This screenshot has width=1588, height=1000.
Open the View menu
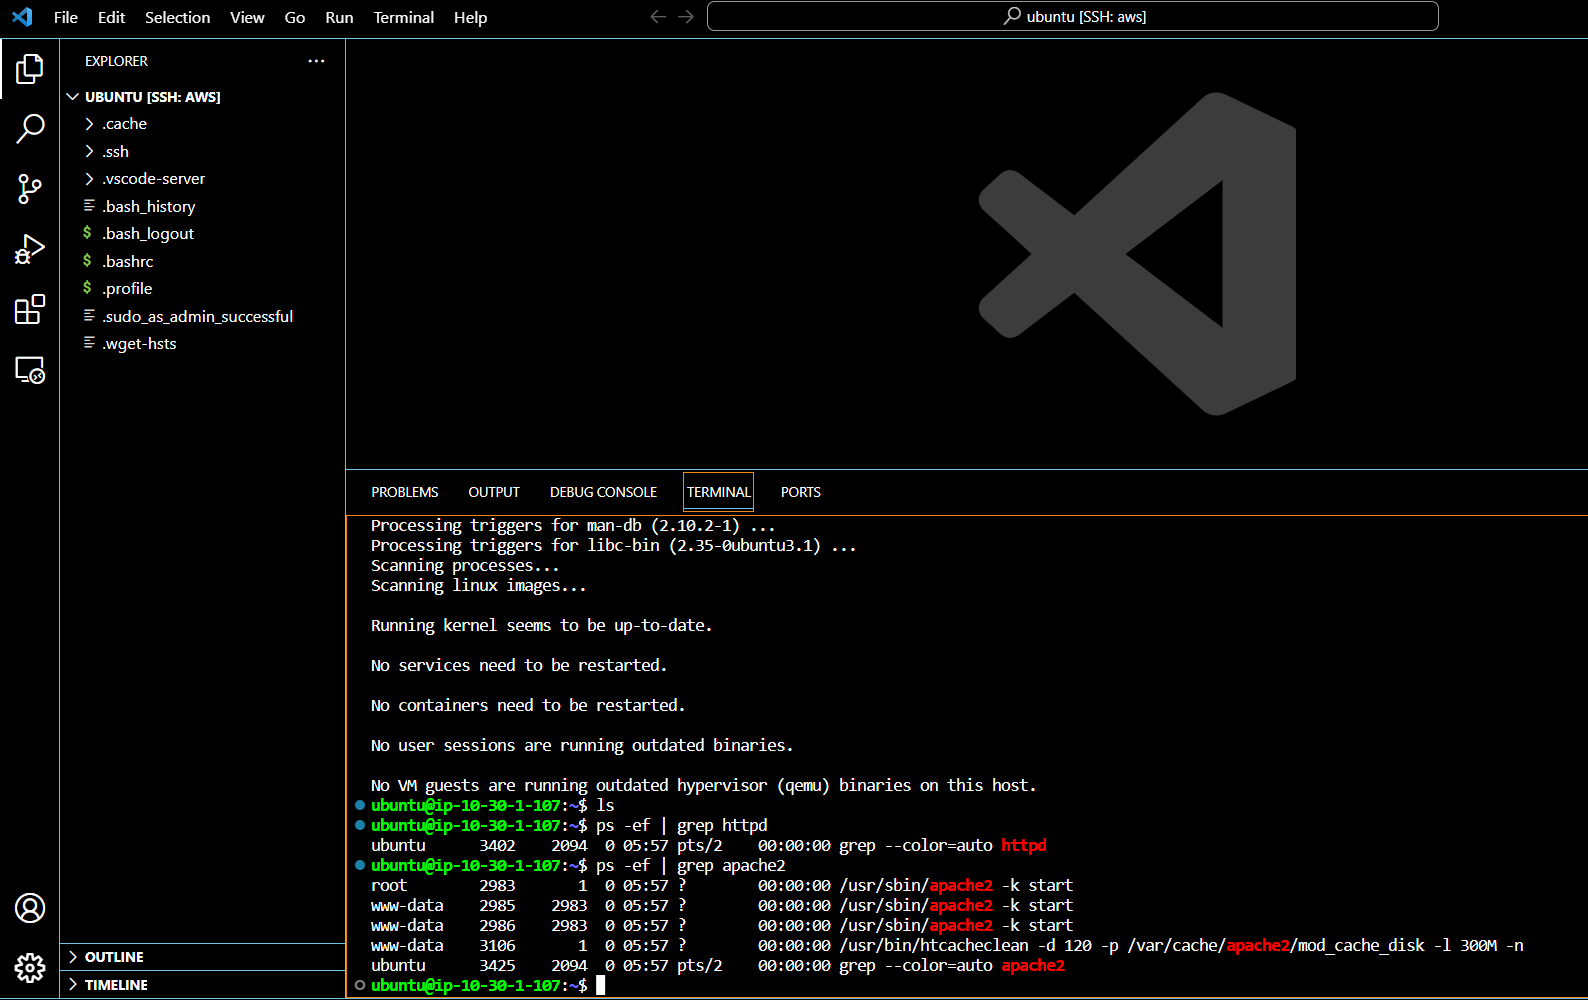(x=247, y=17)
